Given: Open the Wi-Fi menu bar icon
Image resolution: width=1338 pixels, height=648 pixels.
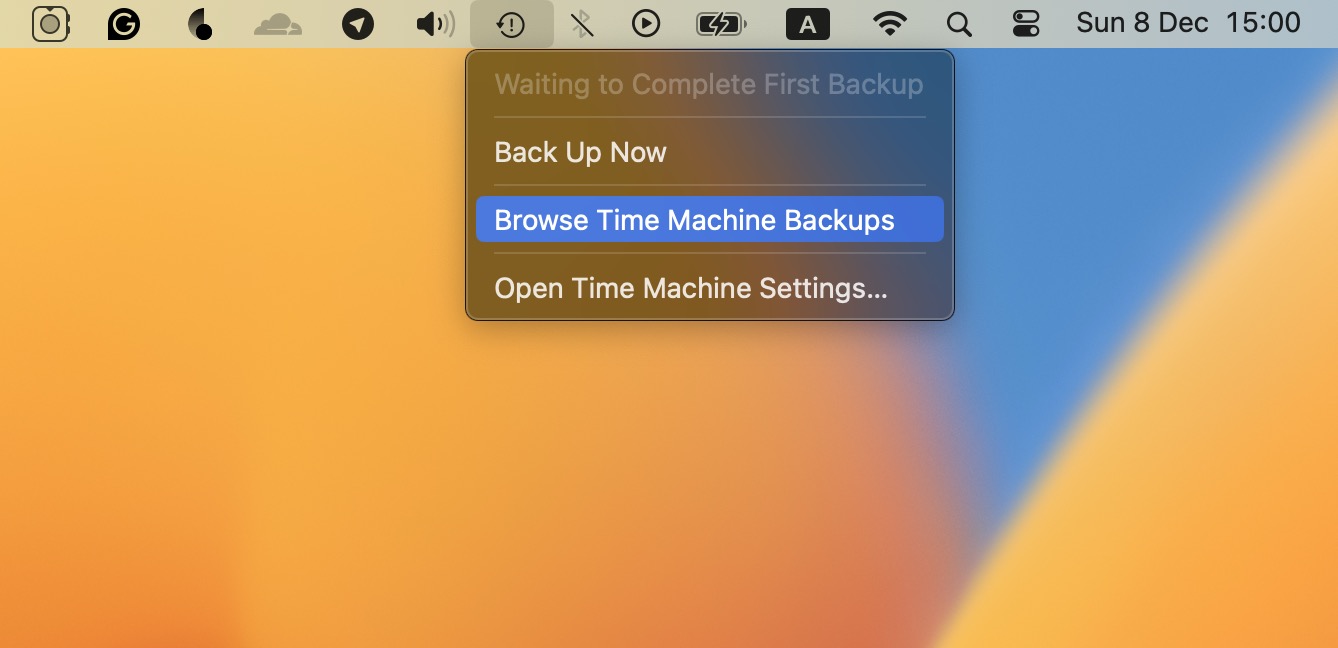Looking at the screenshot, I should (x=889, y=24).
